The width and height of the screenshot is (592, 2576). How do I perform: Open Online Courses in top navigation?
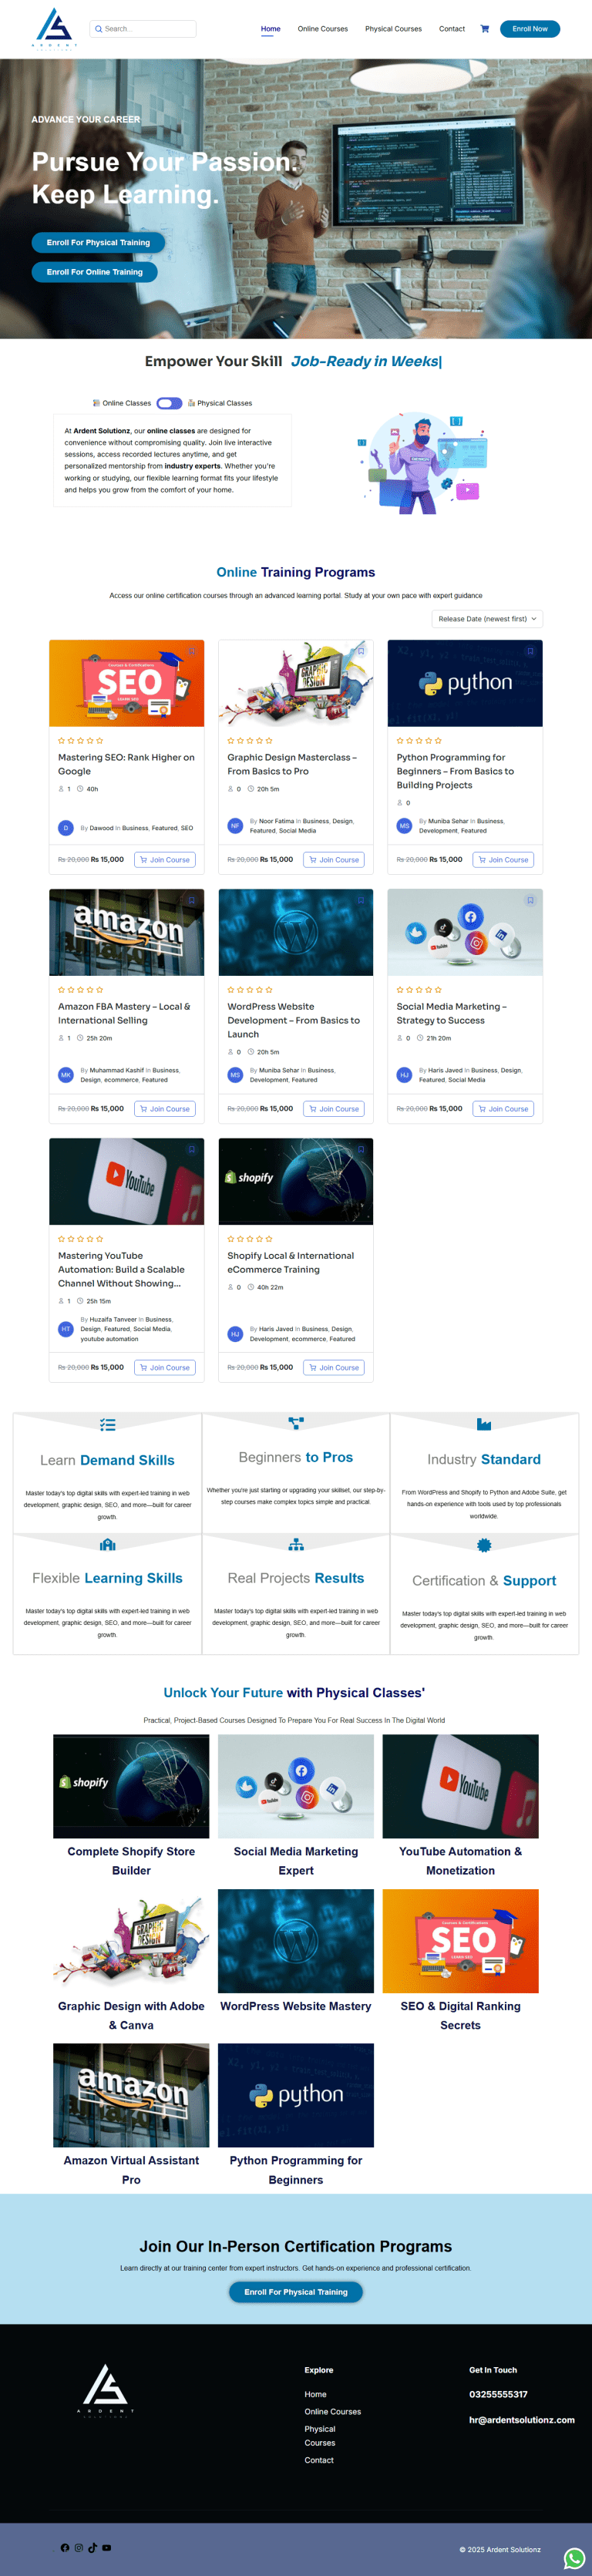(322, 29)
